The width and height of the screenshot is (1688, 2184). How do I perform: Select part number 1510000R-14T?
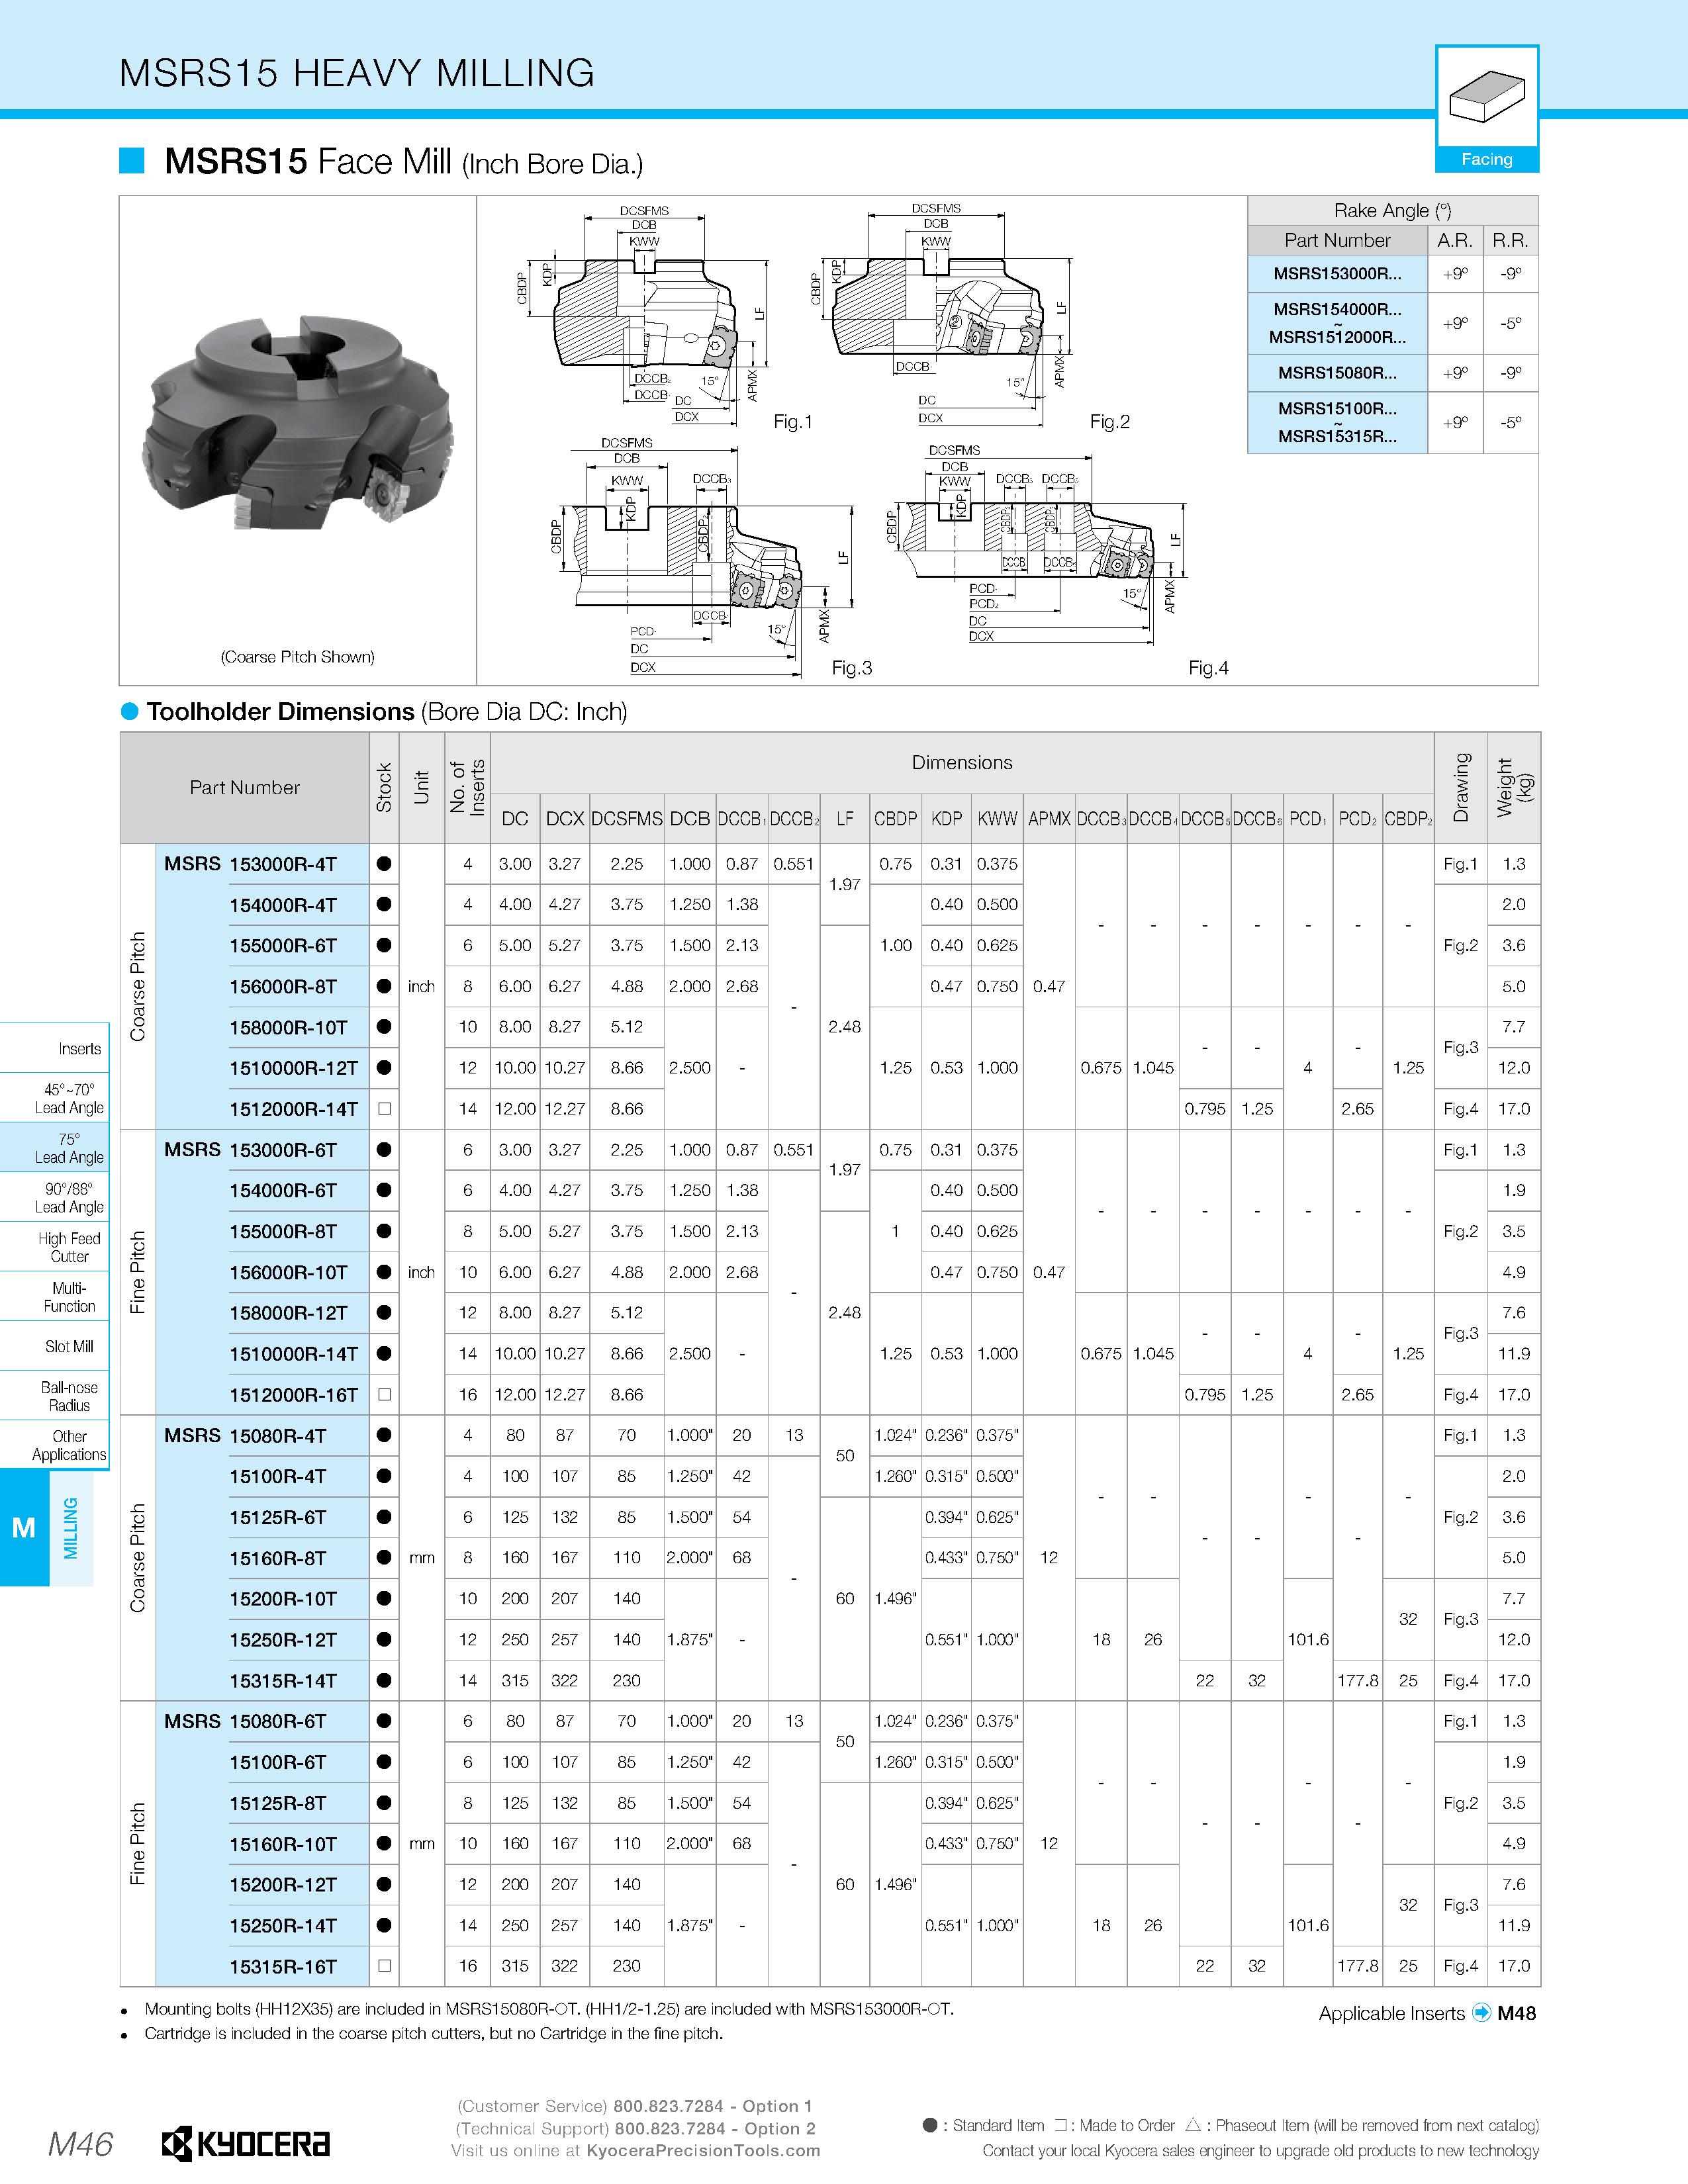(294, 1354)
